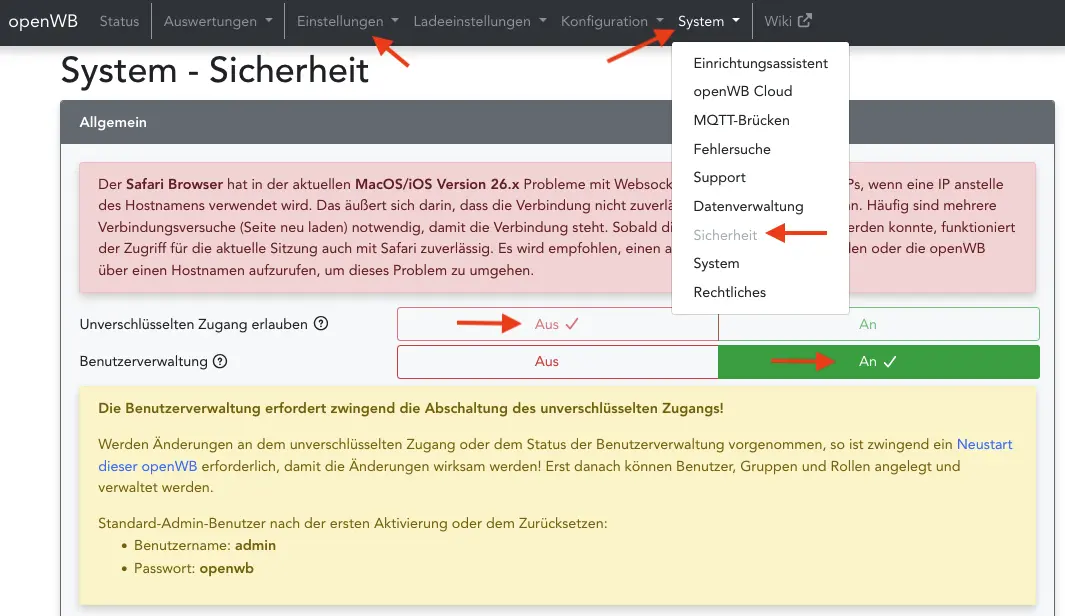The width and height of the screenshot is (1065, 616).
Task: Go to the Status page
Action: click(x=120, y=21)
